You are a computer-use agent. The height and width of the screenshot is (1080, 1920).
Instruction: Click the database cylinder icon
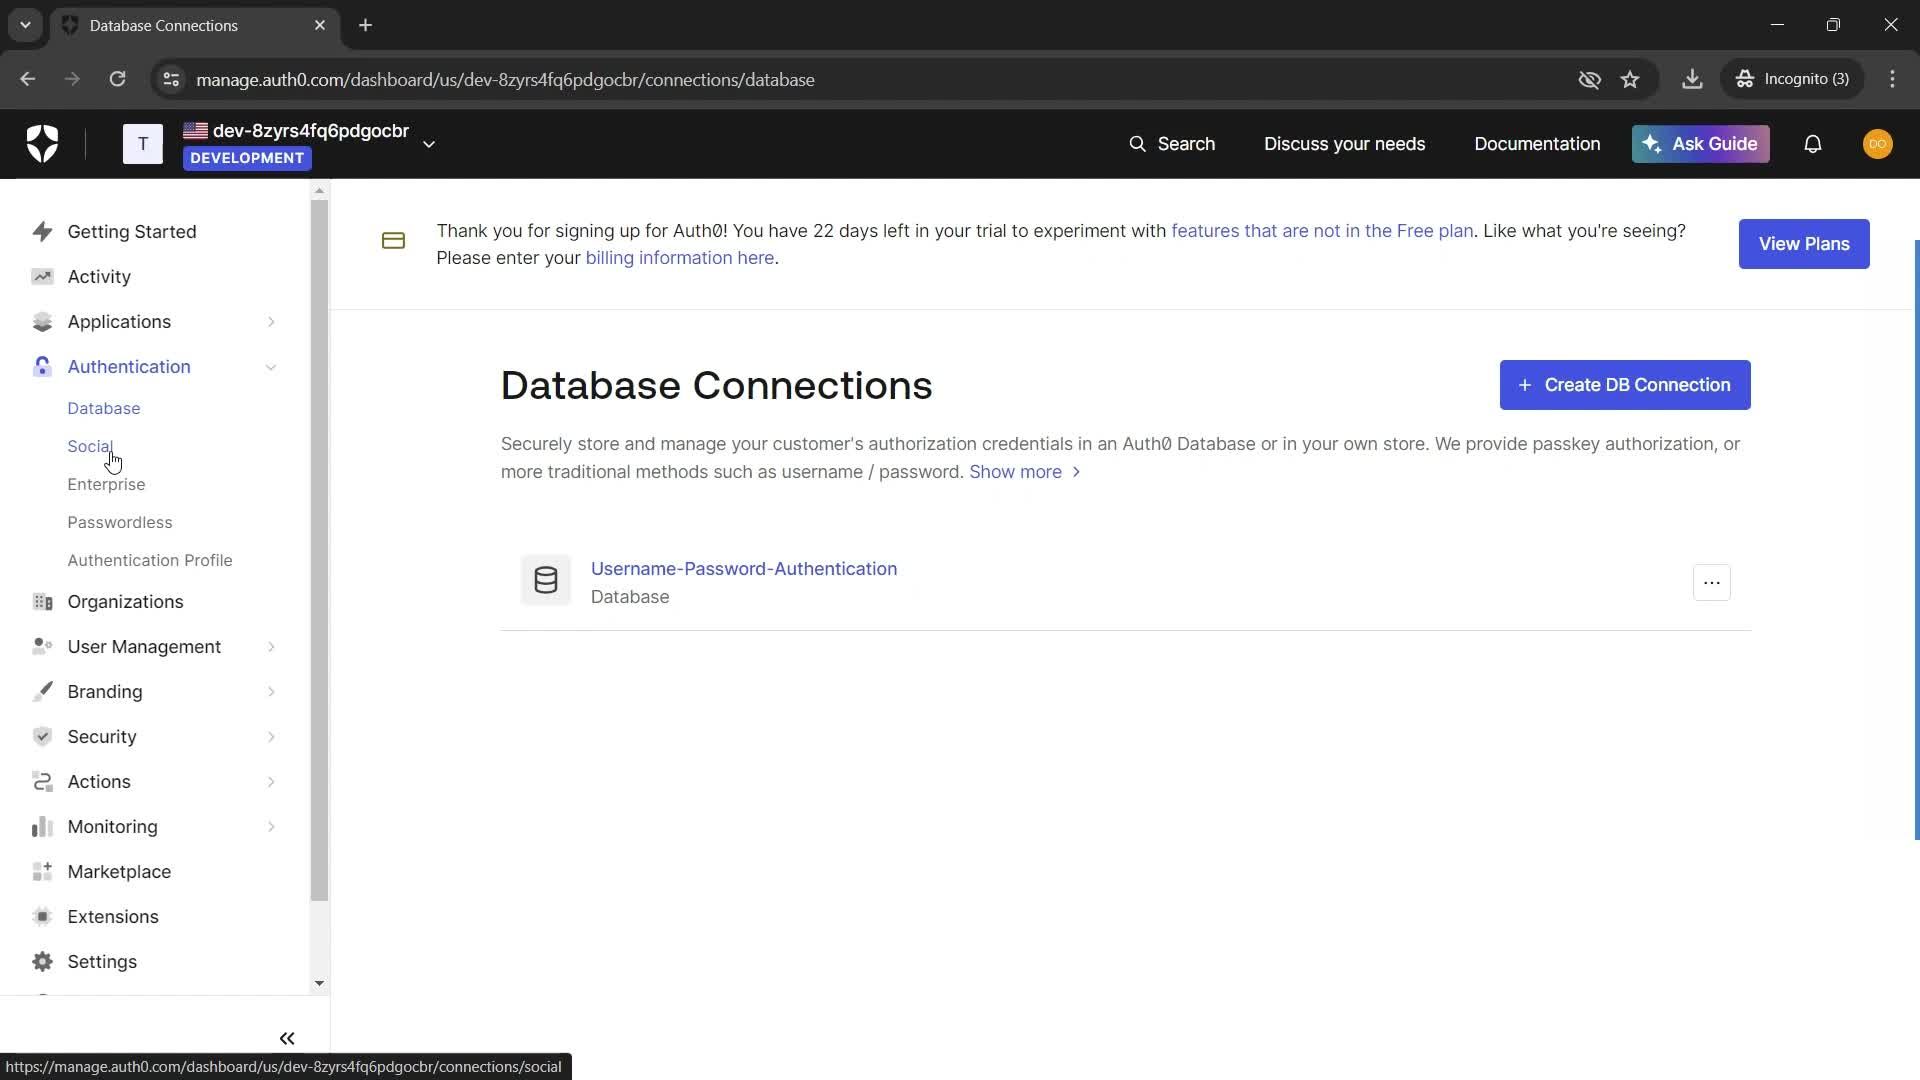point(546,580)
